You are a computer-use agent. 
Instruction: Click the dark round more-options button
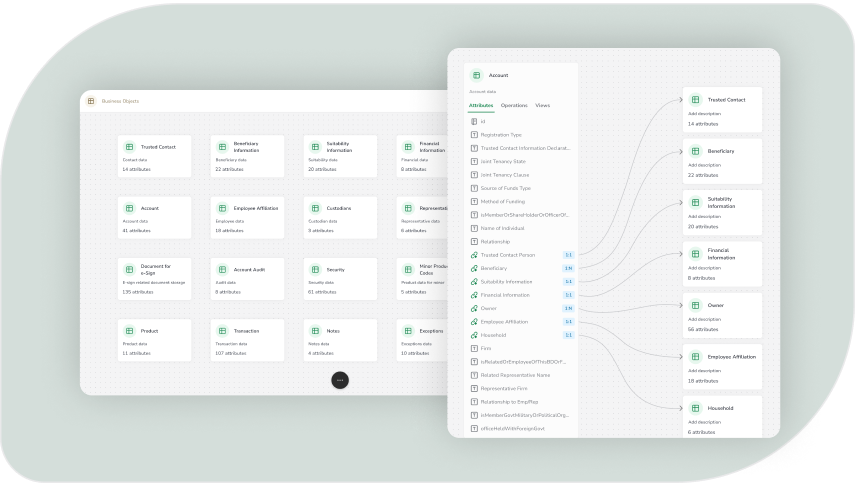coord(340,380)
